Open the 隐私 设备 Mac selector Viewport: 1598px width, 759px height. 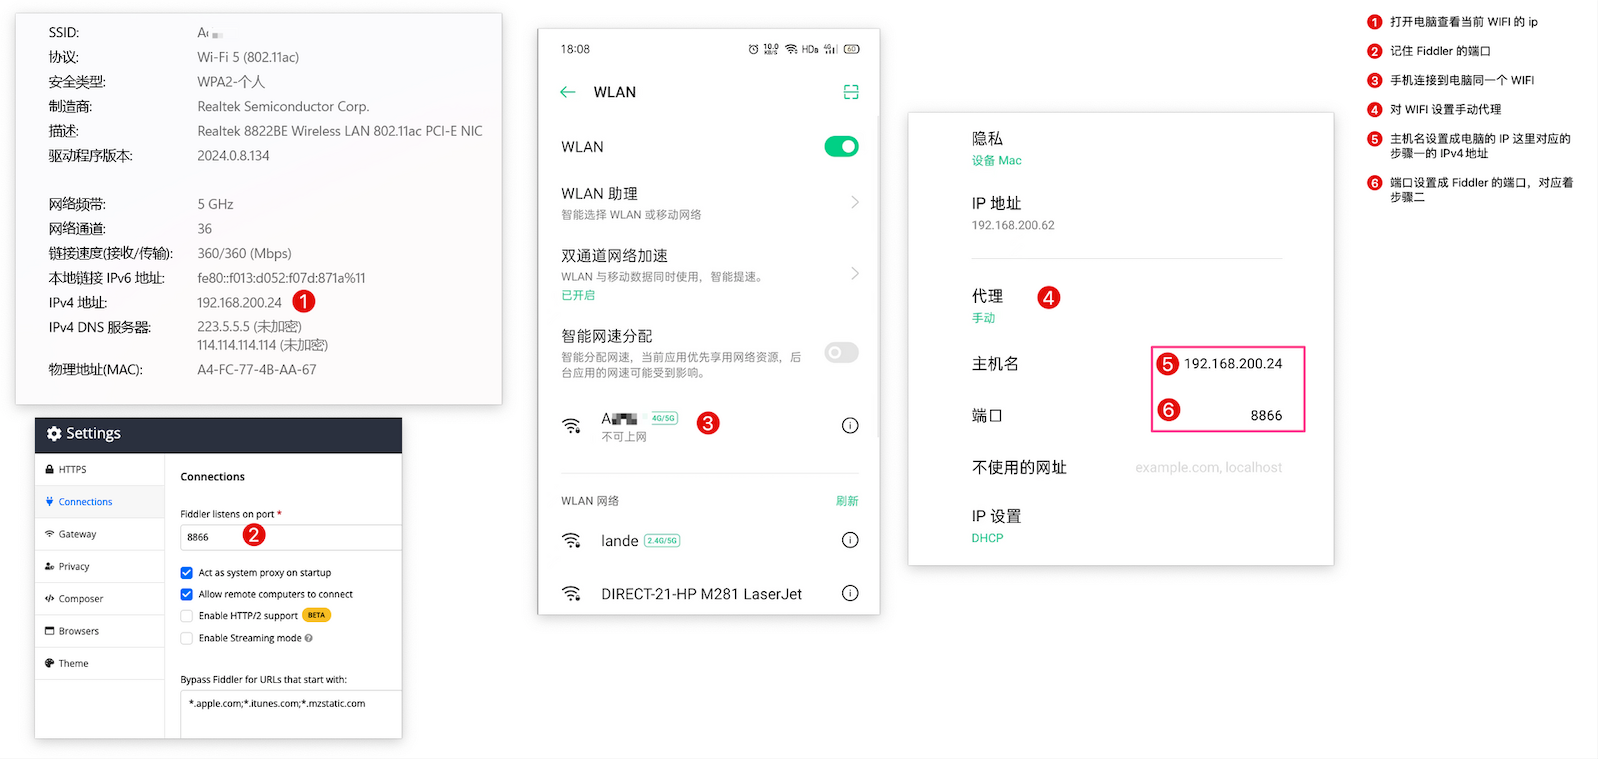tap(1127, 148)
